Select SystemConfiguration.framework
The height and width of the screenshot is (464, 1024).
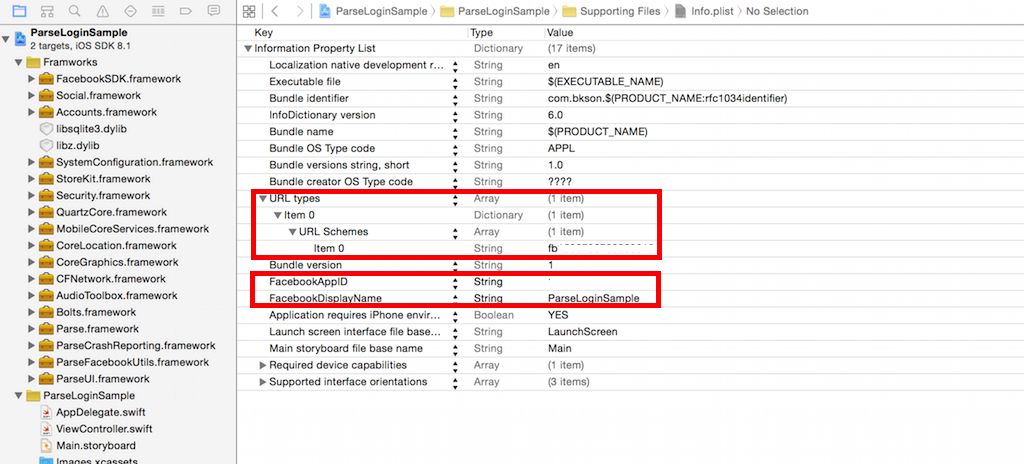(x=135, y=162)
